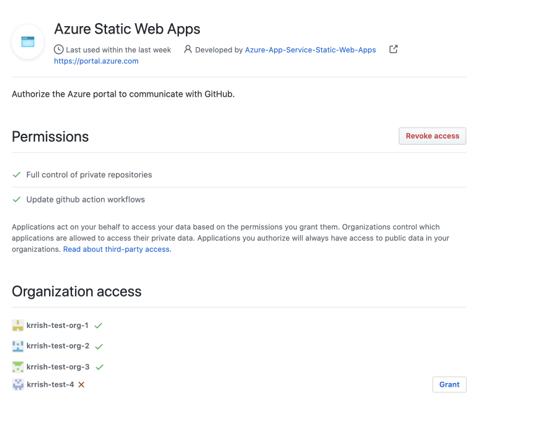Click Last used within the last week text

coord(118,50)
